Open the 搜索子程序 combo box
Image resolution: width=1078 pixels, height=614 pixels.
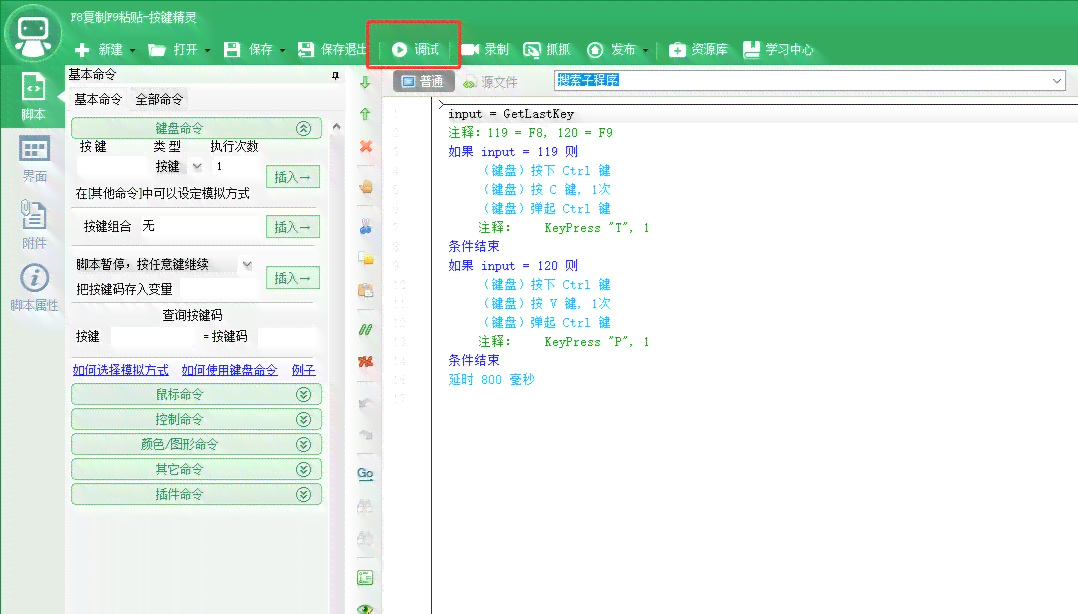pyautogui.click(x=809, y=81)
